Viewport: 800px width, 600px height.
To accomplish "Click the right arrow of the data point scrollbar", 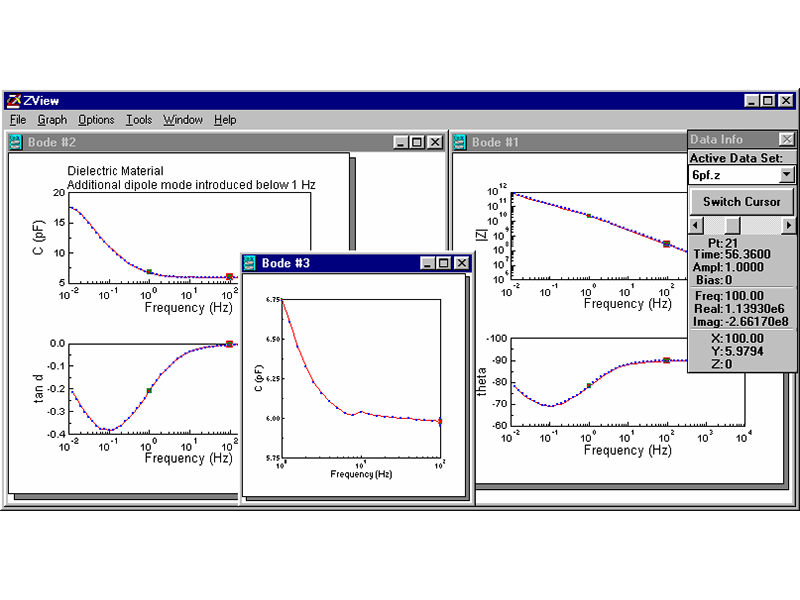I will pos(788,225).
